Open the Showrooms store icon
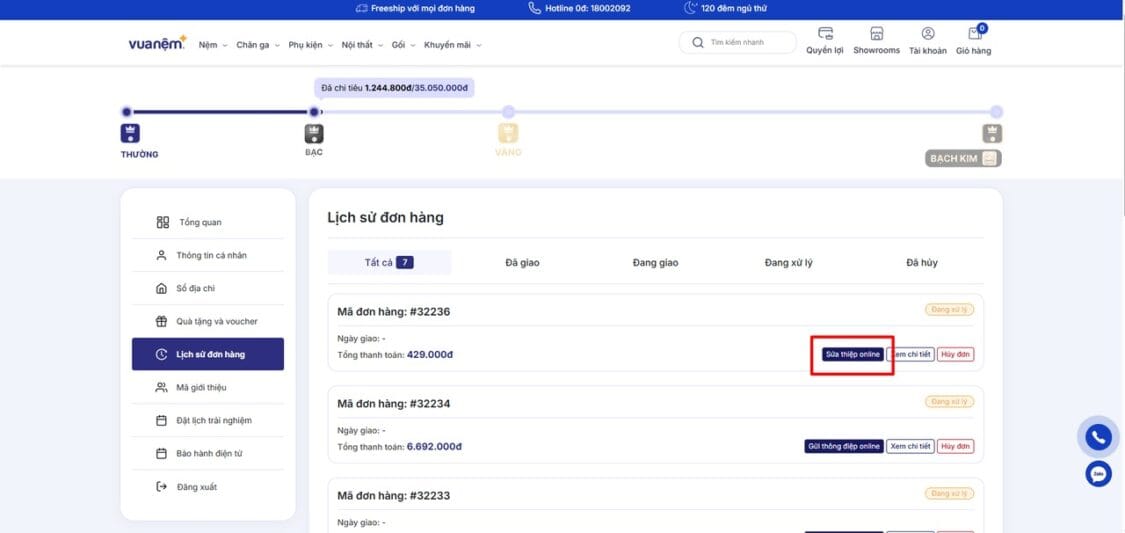The width and height of the screenshot is (1125, 533). point(876,35)
